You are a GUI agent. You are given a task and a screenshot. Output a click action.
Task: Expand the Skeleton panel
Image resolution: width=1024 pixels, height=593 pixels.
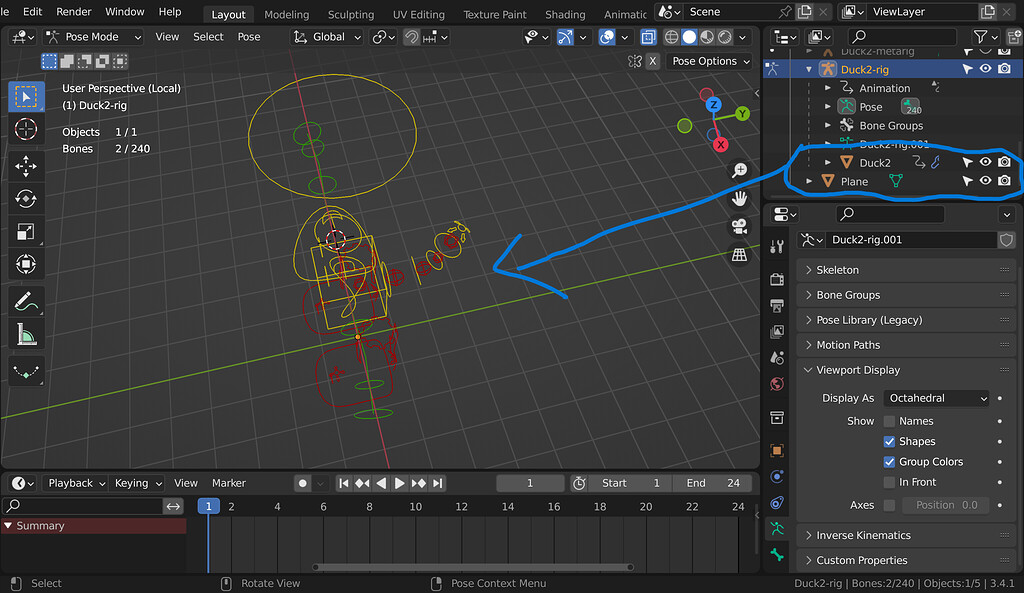[x=837, y=270]
